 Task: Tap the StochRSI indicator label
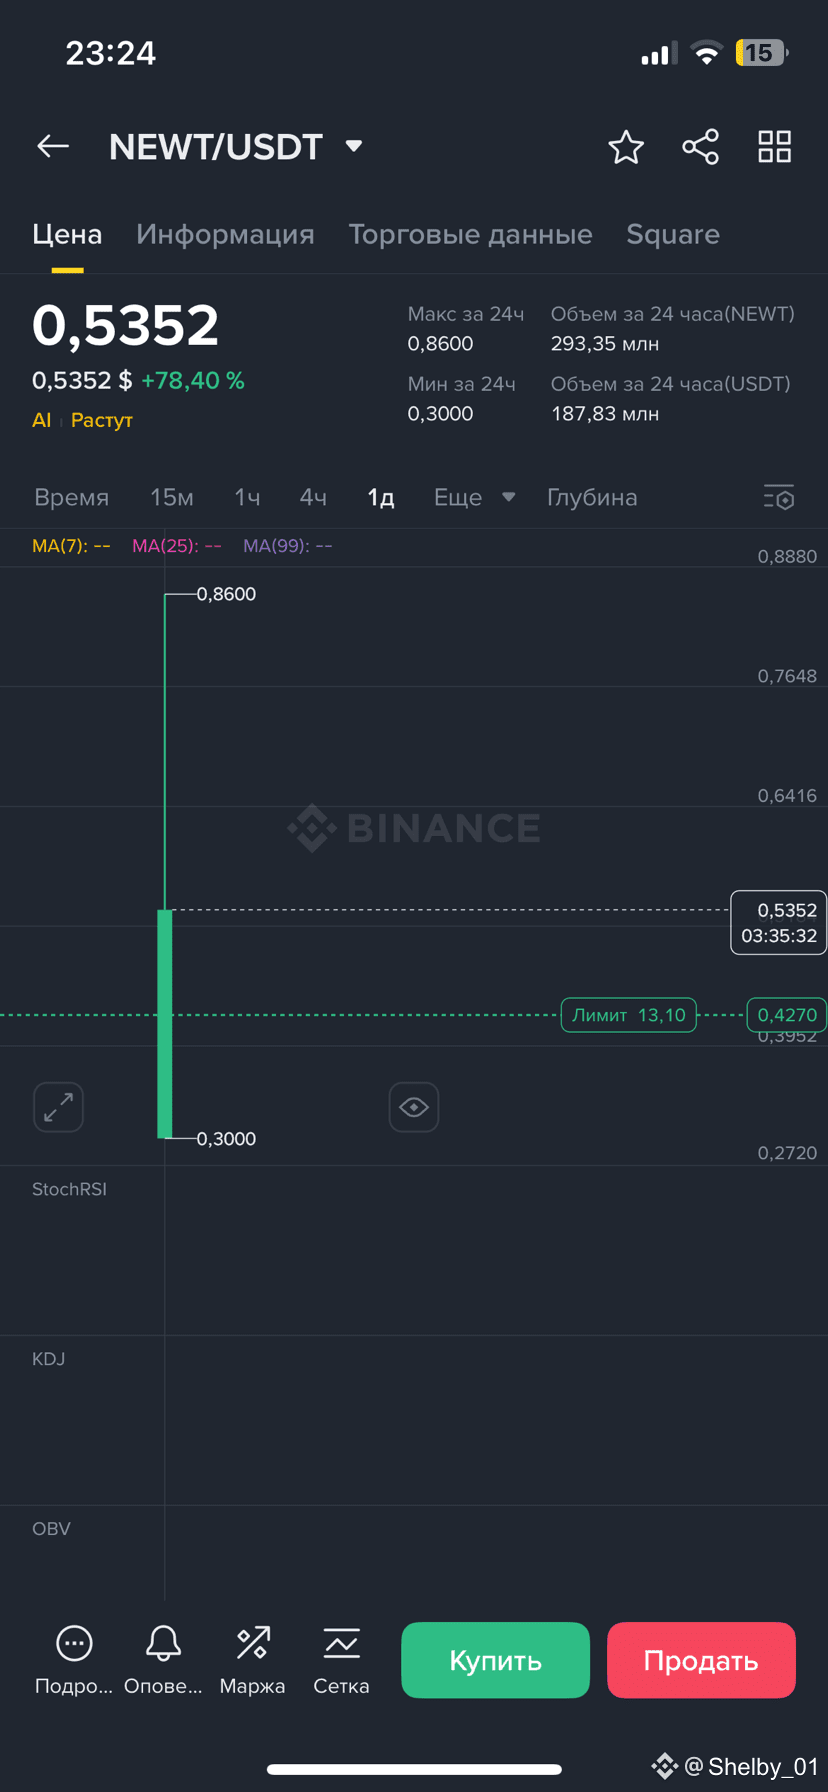[x=69, y=1189]
